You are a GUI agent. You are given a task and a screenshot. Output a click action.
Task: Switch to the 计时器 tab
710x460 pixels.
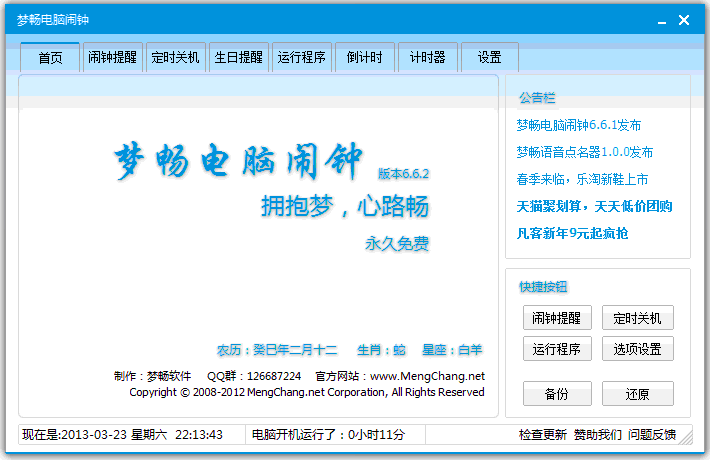427,58
